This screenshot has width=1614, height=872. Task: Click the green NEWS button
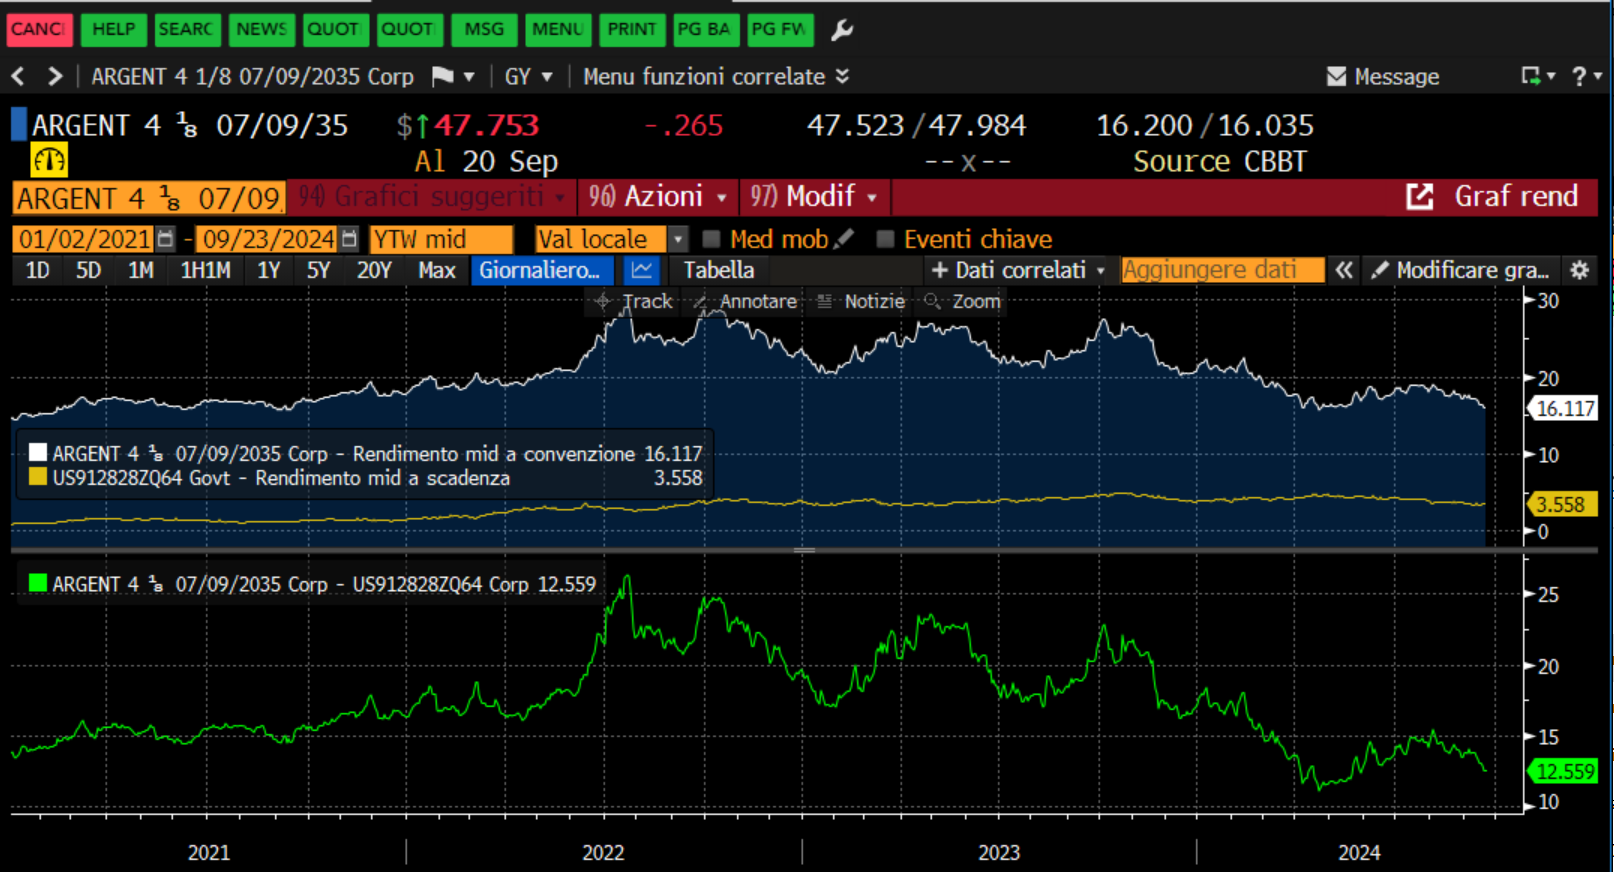click(x=262, y=29)
